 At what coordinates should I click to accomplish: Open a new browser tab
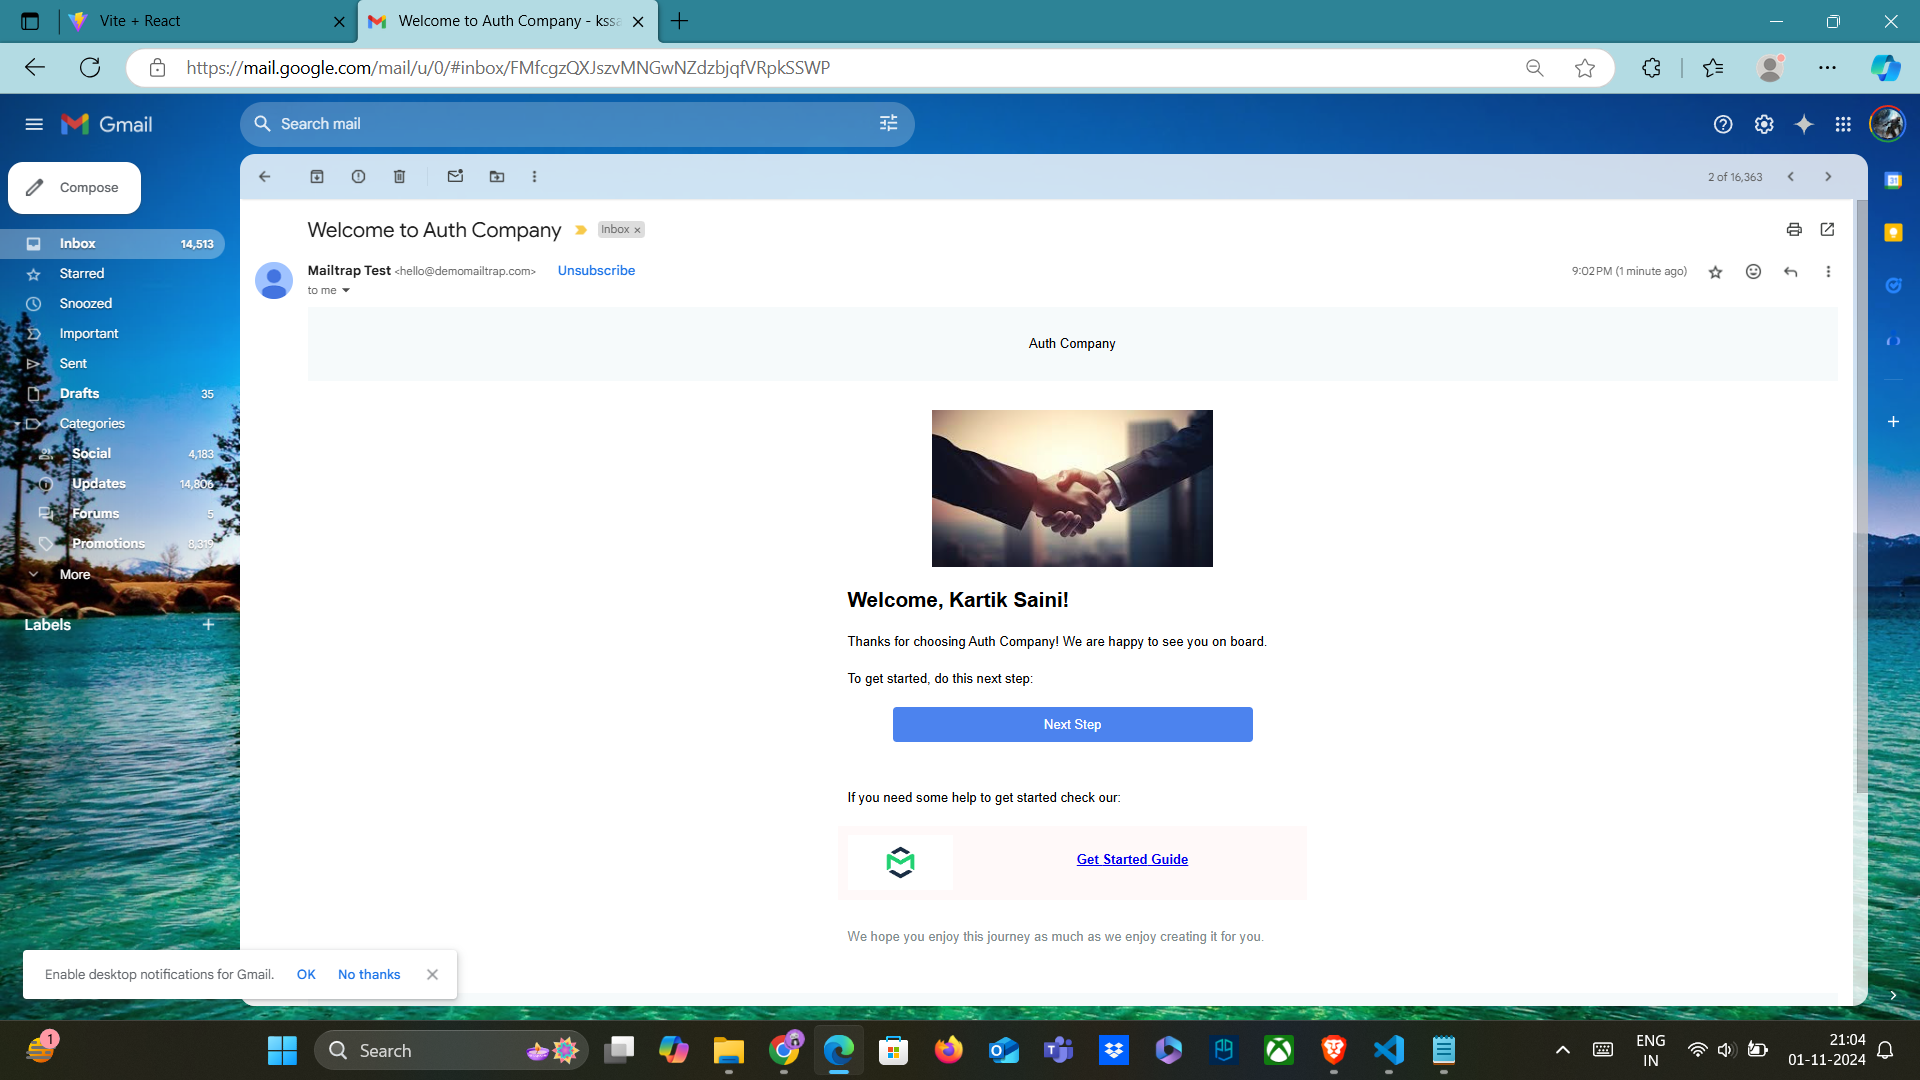[680, 21]
